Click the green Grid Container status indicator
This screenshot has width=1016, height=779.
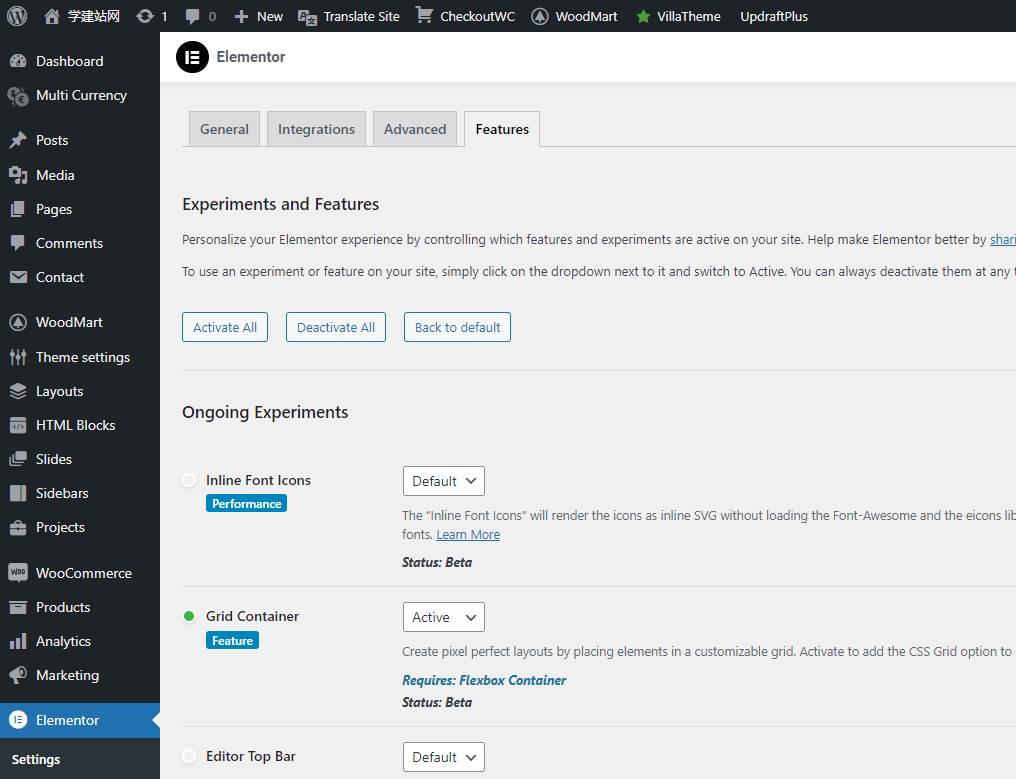[x=189, y=616]
